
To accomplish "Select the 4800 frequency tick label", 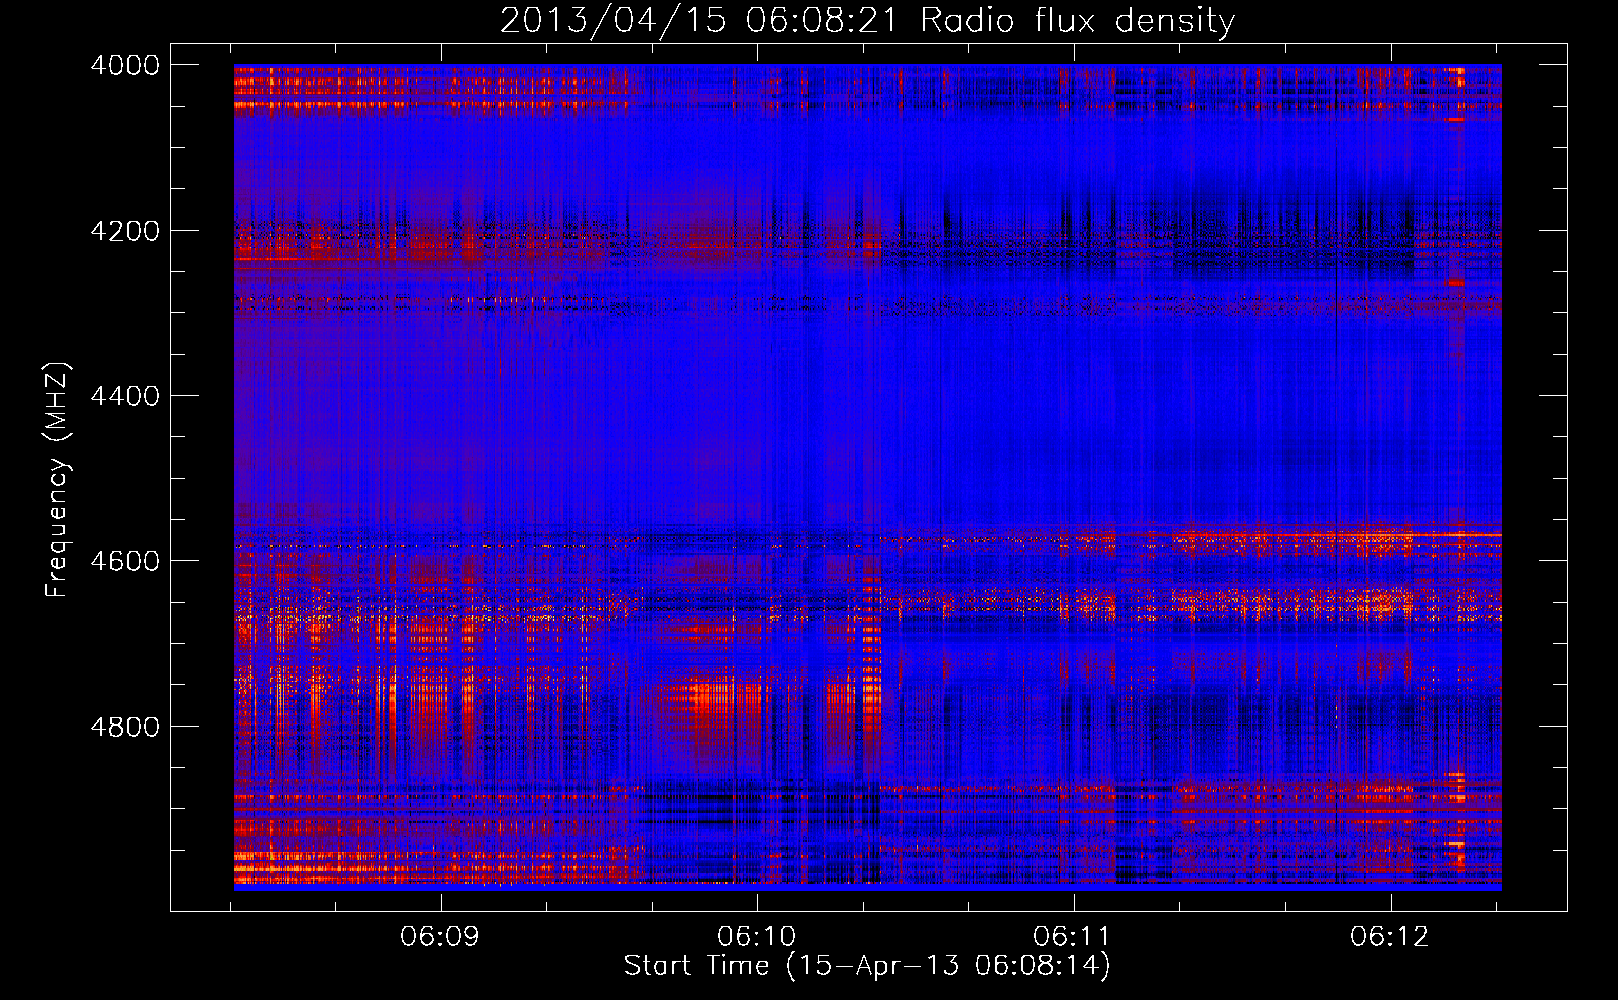I will pos(125,726).
